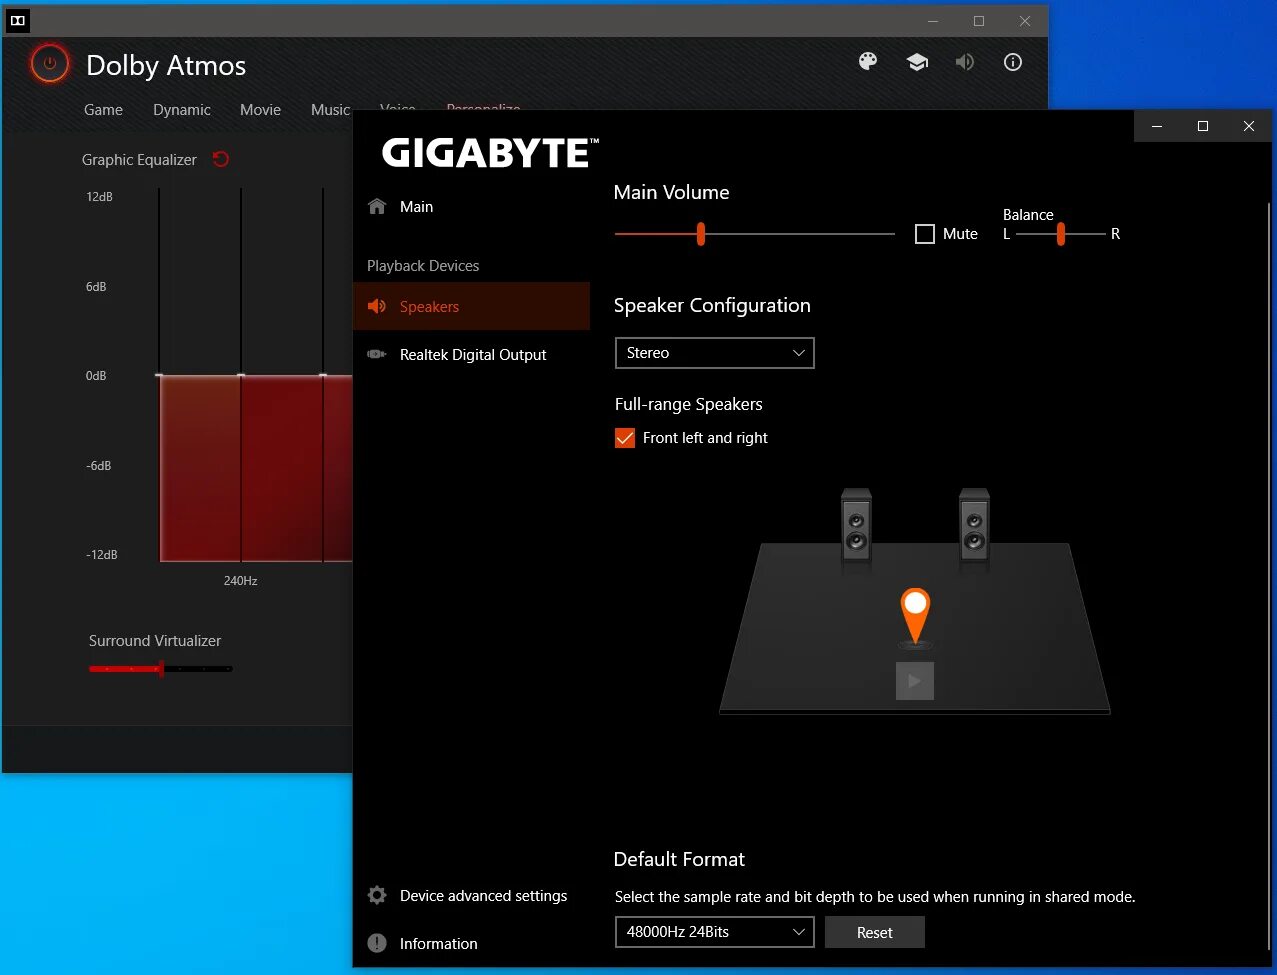Open the 48000Hz 24Bits format dropdown
This screenshot has width=1277, height=975.
[714, 932]
